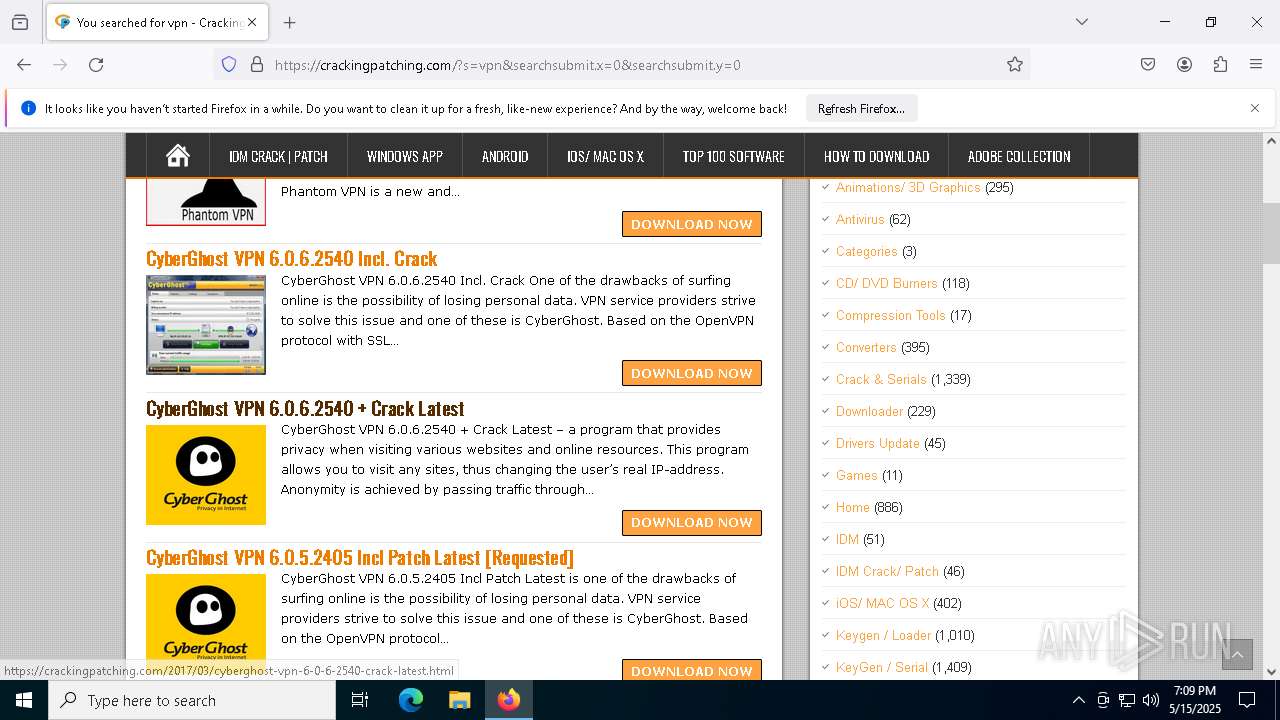Go to site home icon
The image size is (1280, 720).
pyautogui.click(x=178, y=156)
